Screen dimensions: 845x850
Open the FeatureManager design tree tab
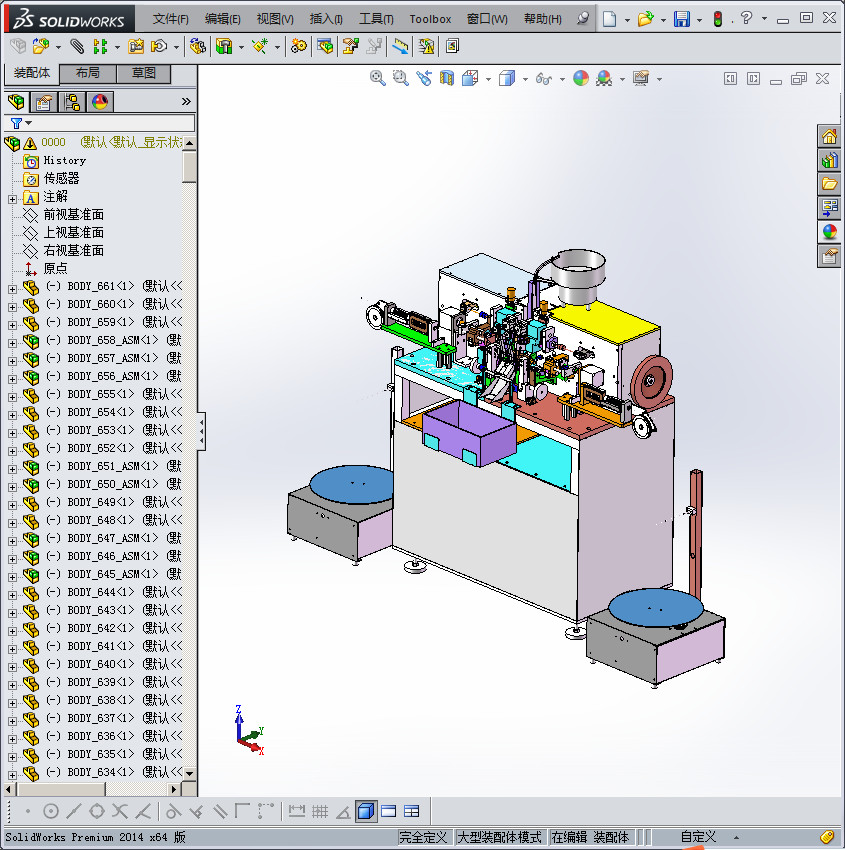point(16,102)
